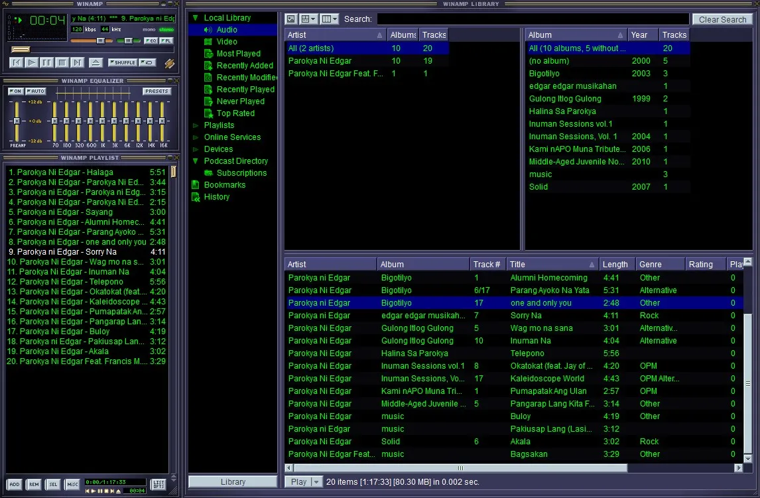The image size is (760, 498).
Task: Select Parokya Ni Edgar Feat. artist row
Action: click(366, 74)
